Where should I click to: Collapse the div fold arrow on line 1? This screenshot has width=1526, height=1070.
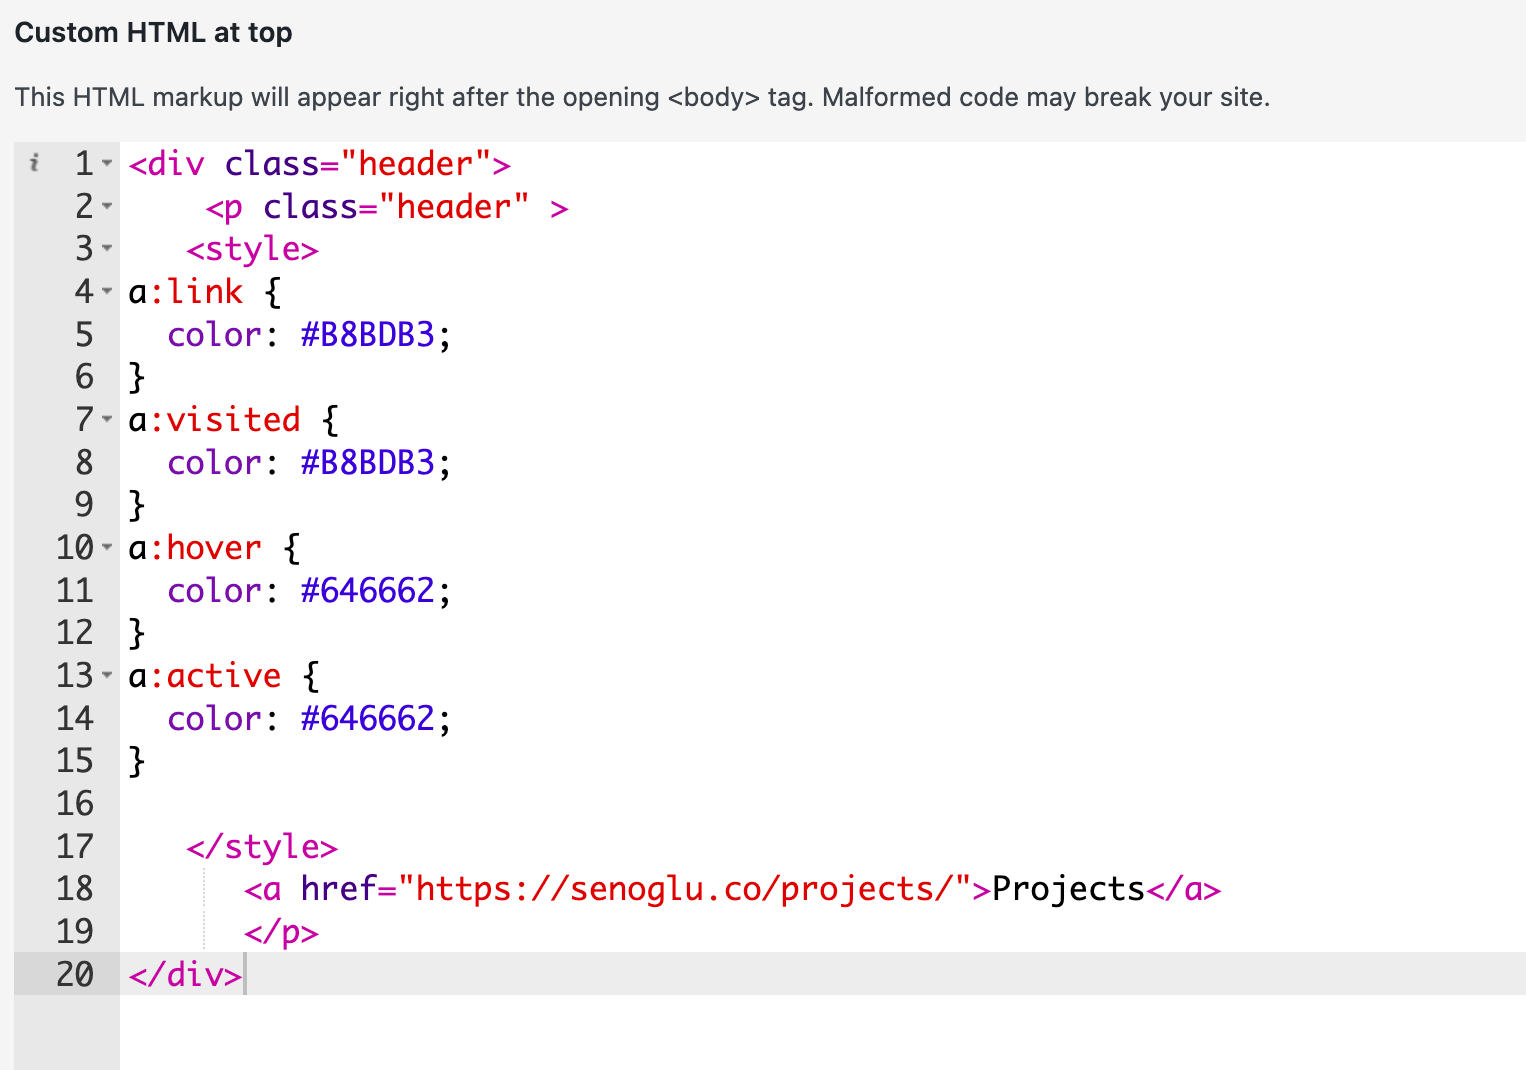click(x=107, y=163)
